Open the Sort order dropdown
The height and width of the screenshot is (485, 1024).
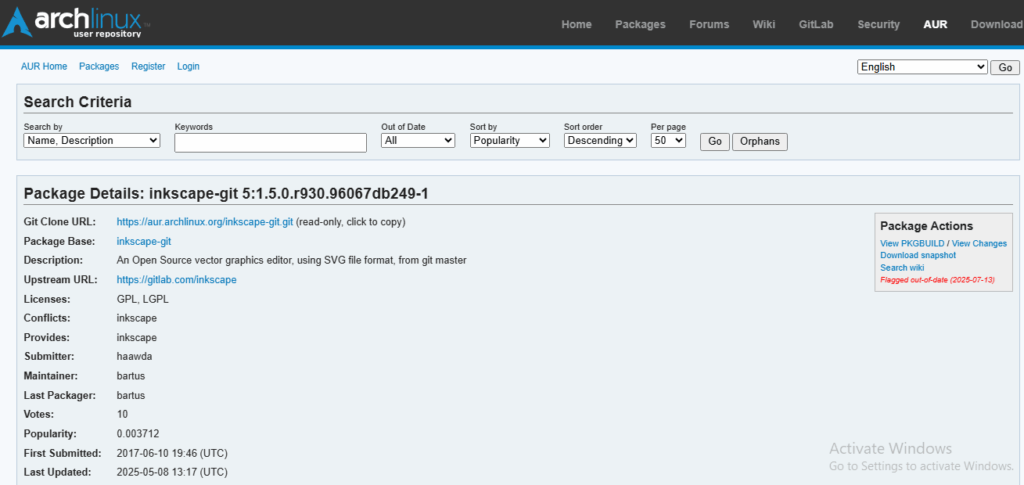click(x=600, y=141)
